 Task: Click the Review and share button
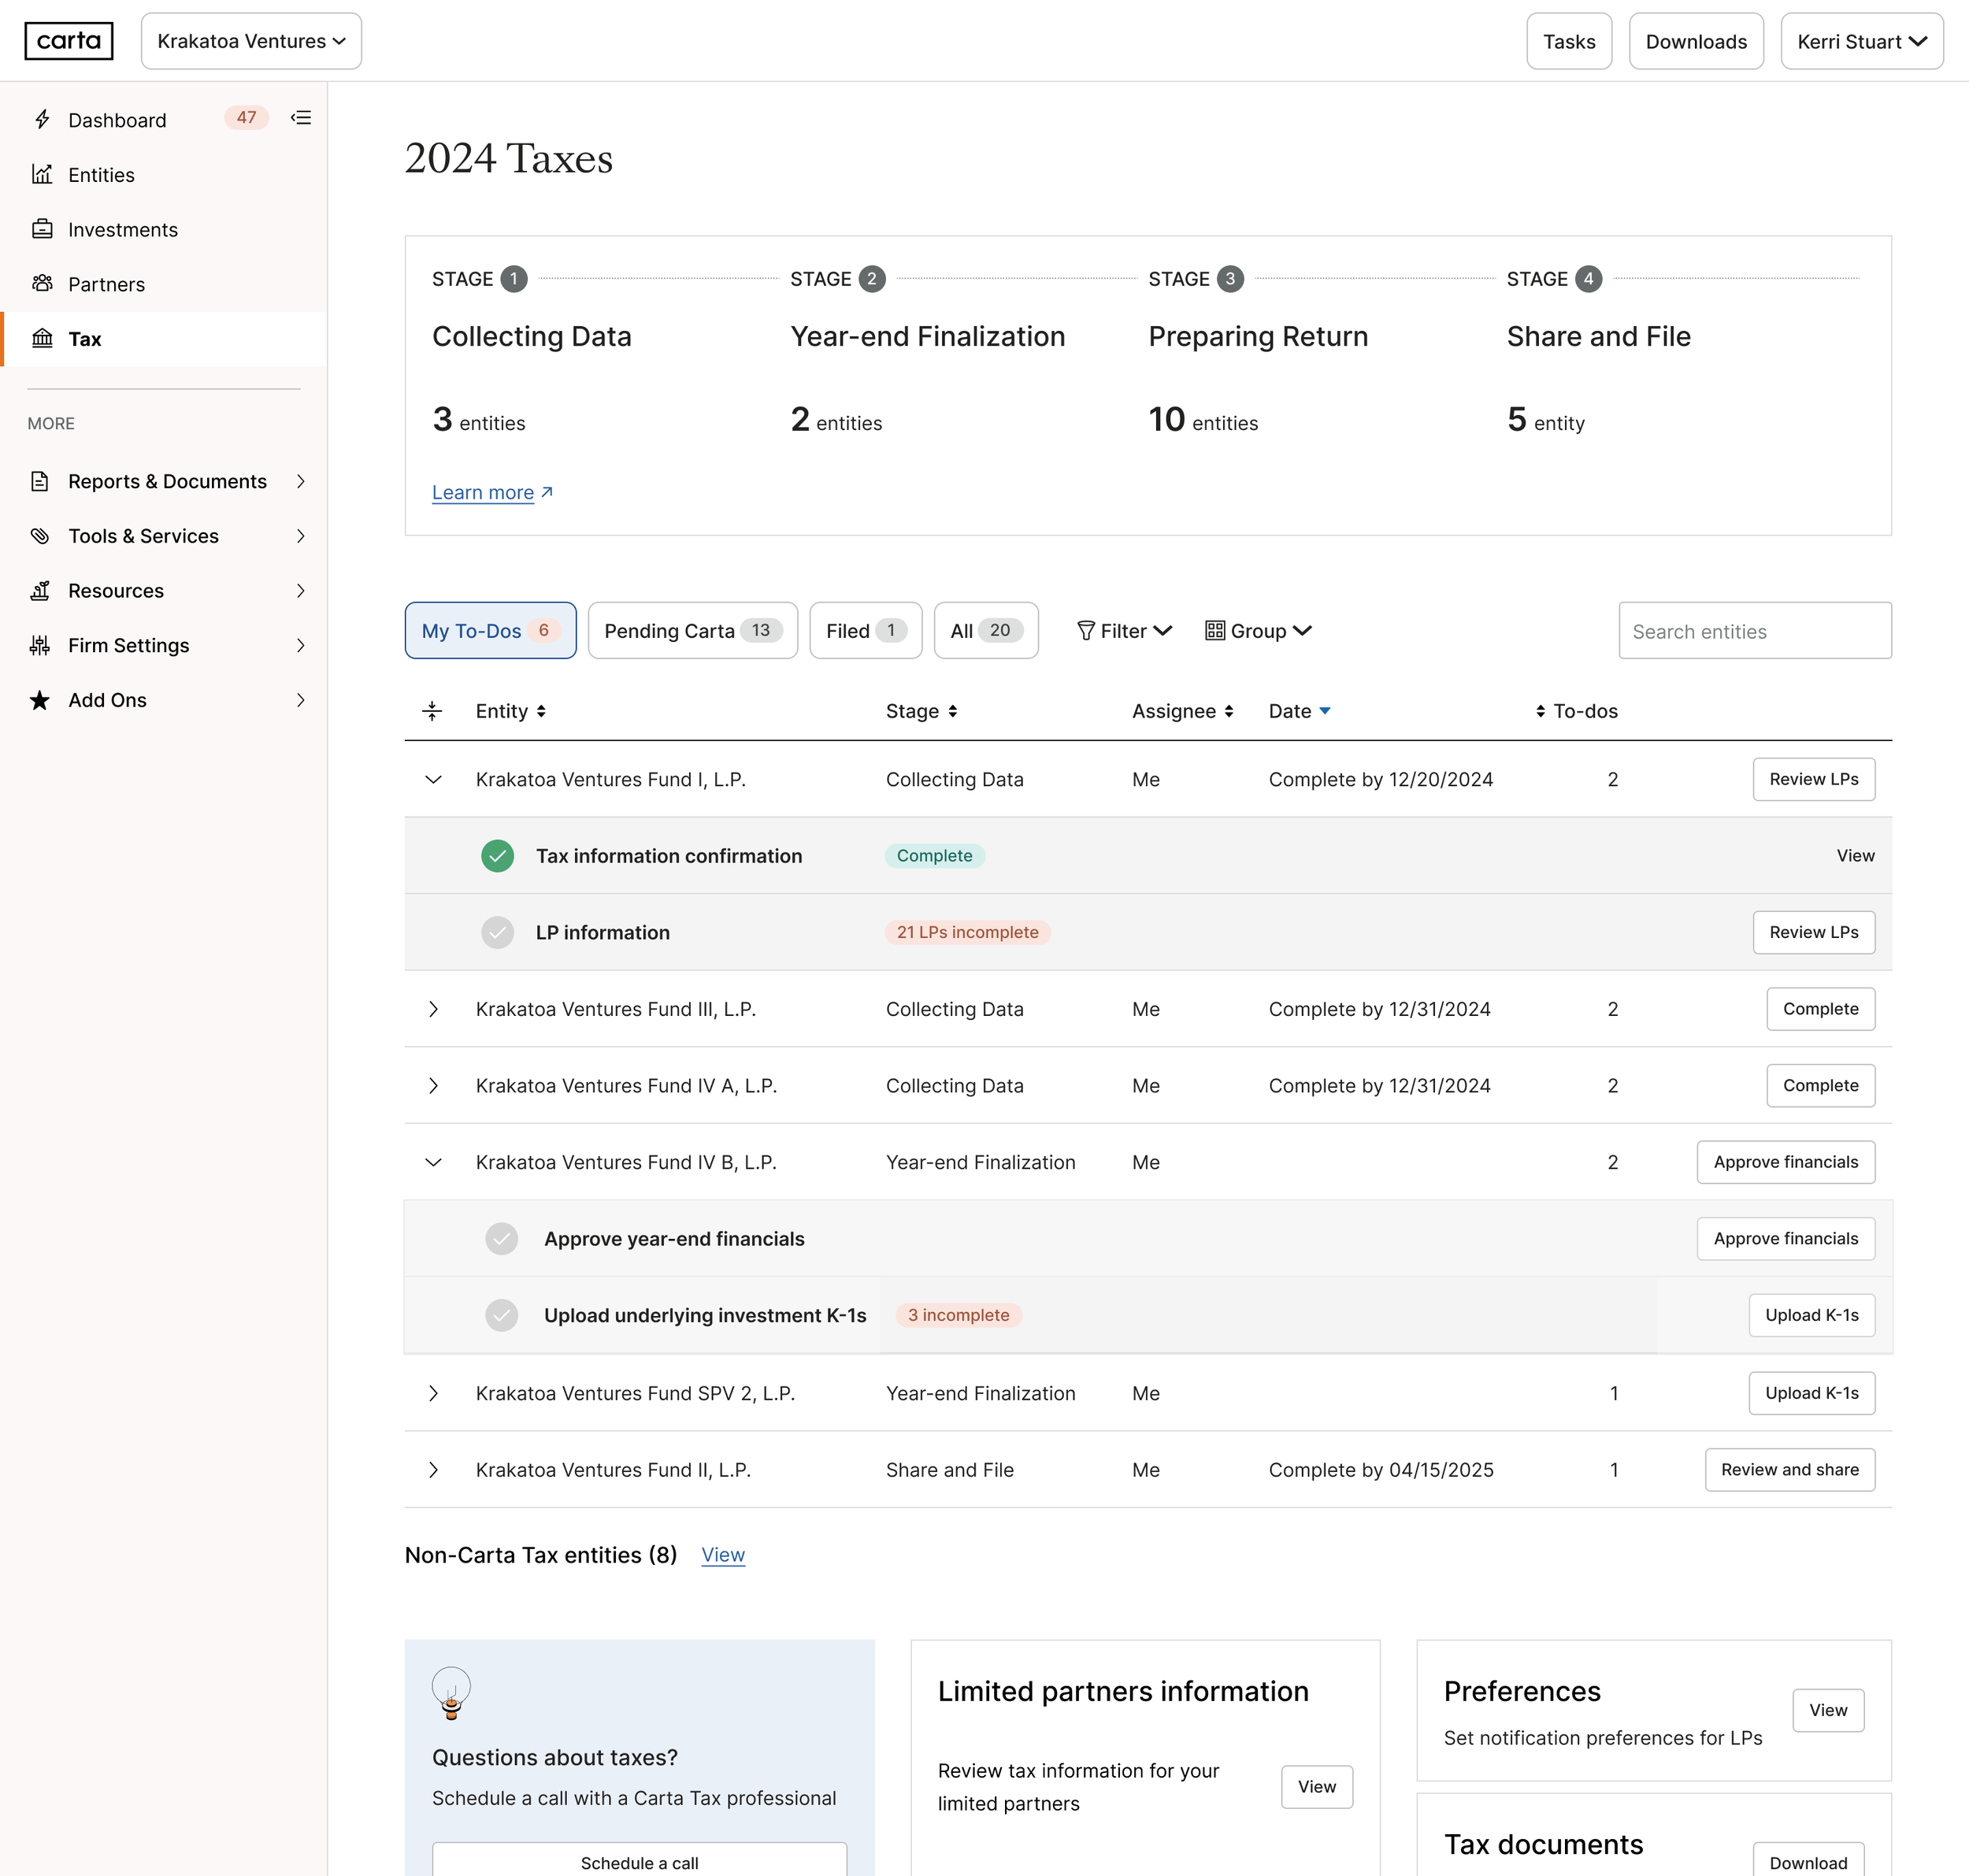(1788, 1470)
